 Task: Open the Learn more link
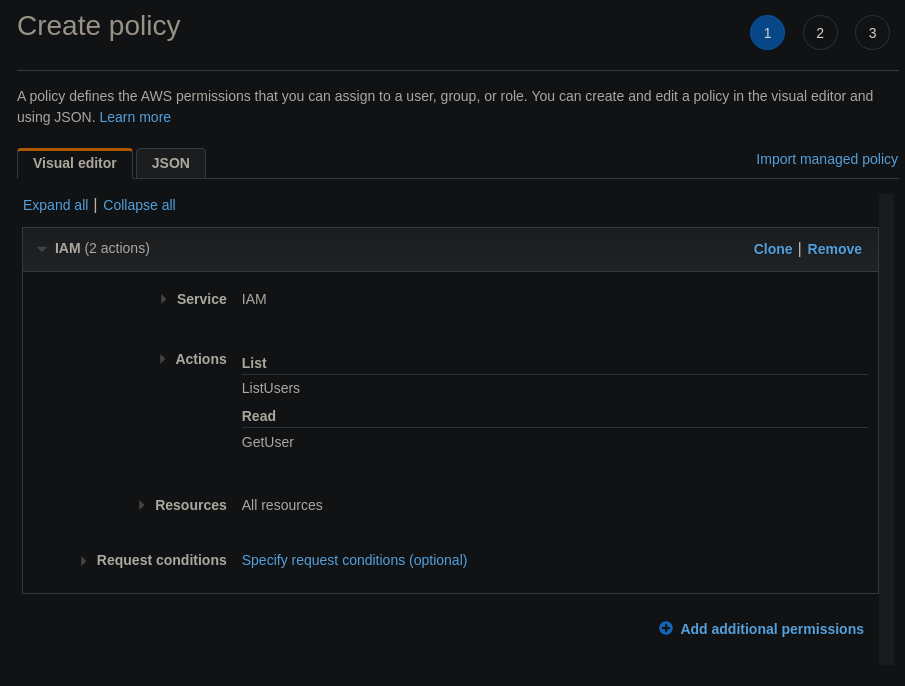click(x=135, y=117)
